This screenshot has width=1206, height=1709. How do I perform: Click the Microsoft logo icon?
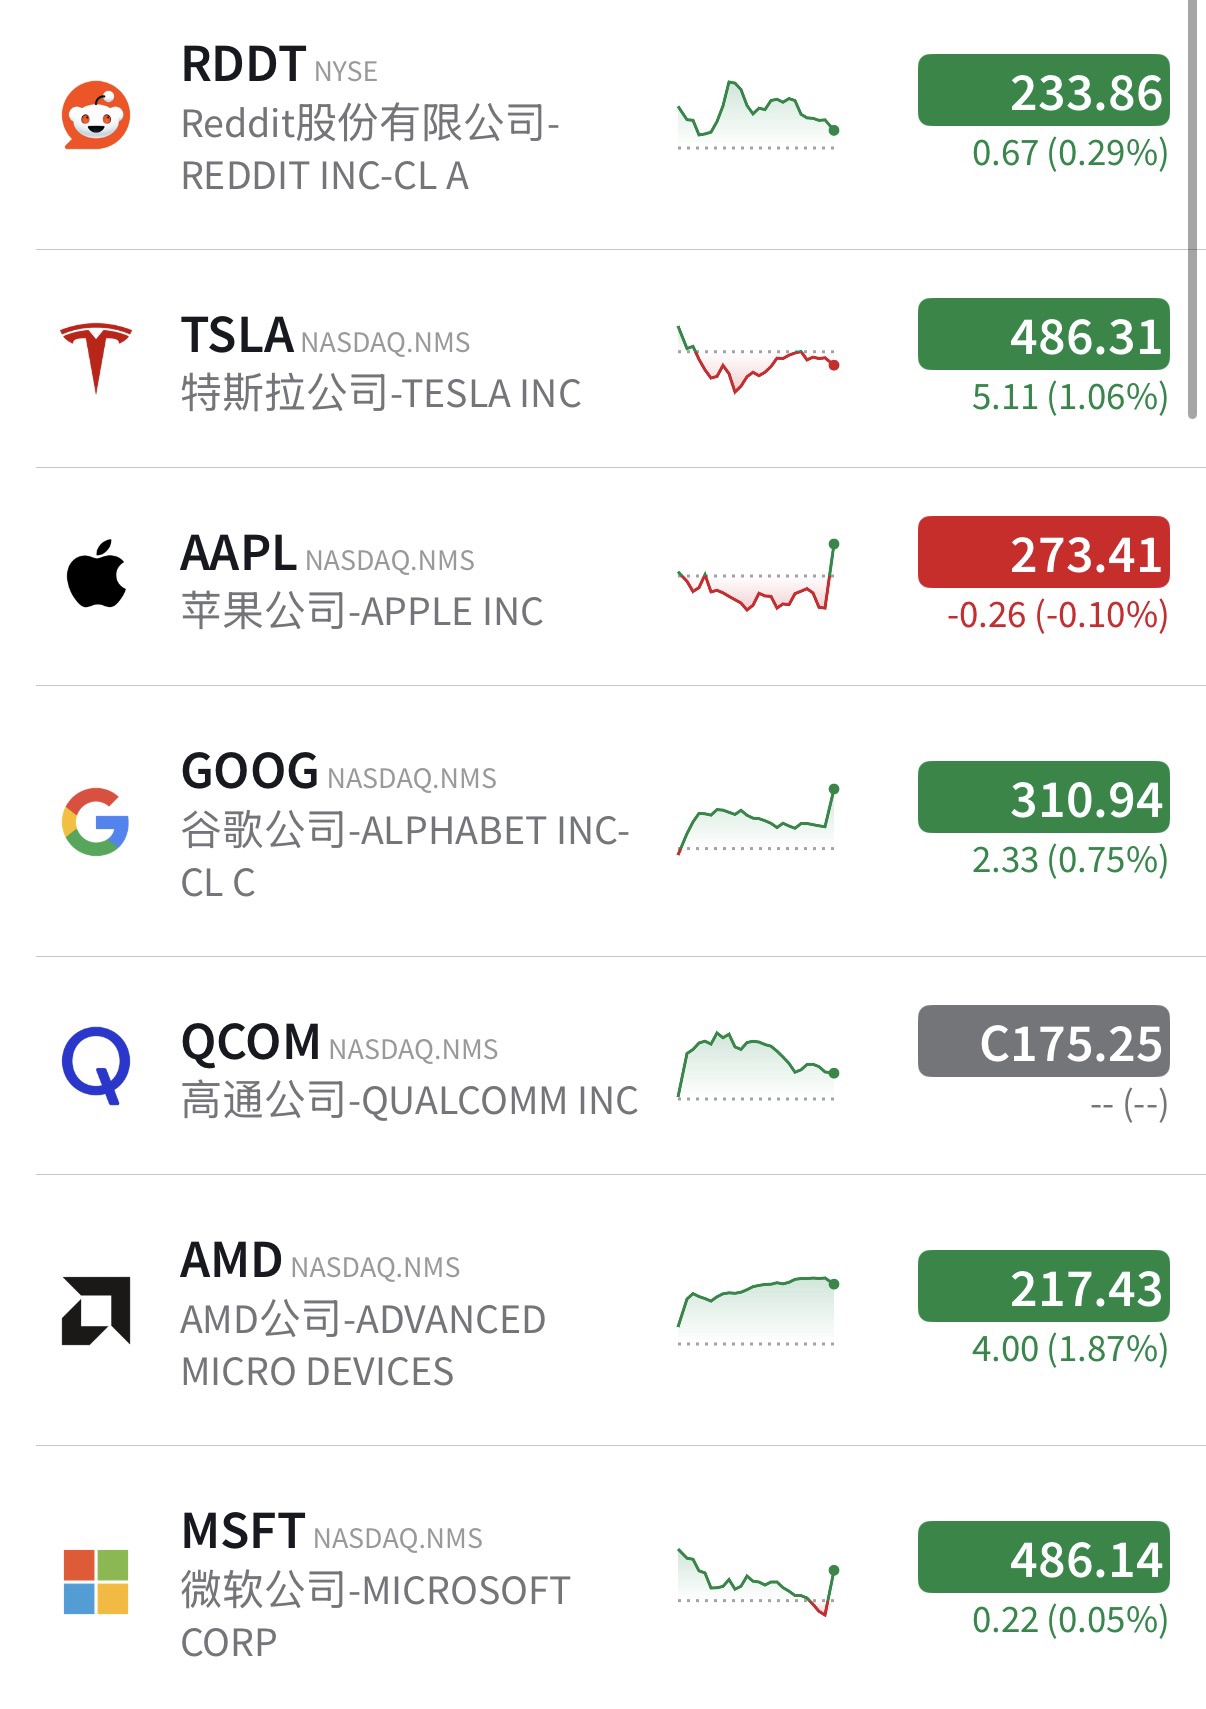(x=96, y=1582)
